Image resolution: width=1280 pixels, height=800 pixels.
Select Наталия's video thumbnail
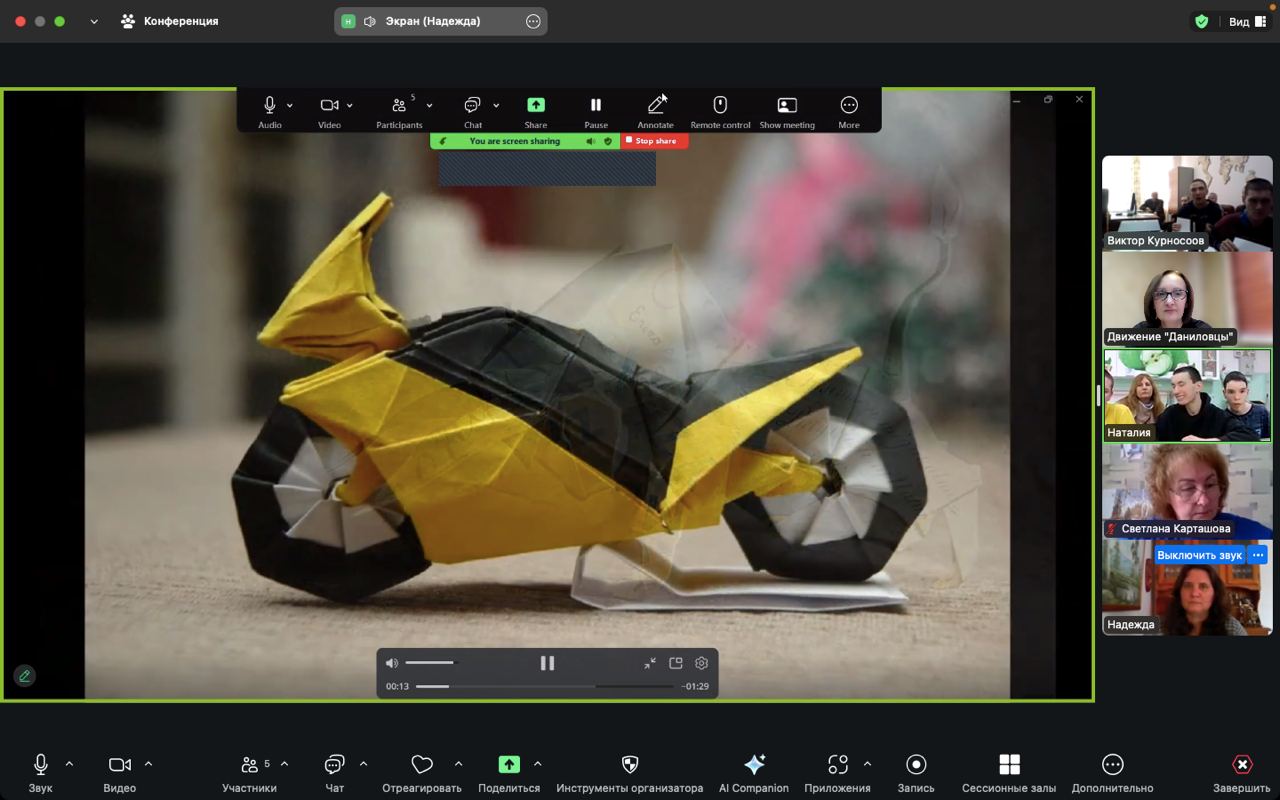pyautogui.click(x=1187, y=395)
